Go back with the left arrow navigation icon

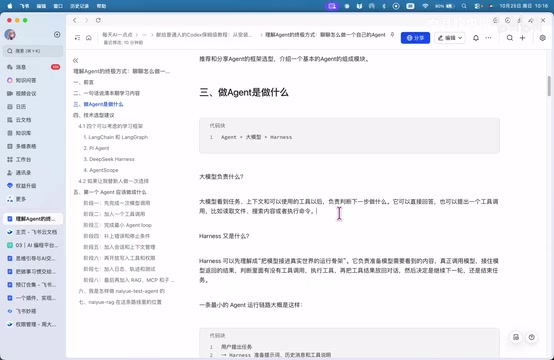[x=75, y=20]
